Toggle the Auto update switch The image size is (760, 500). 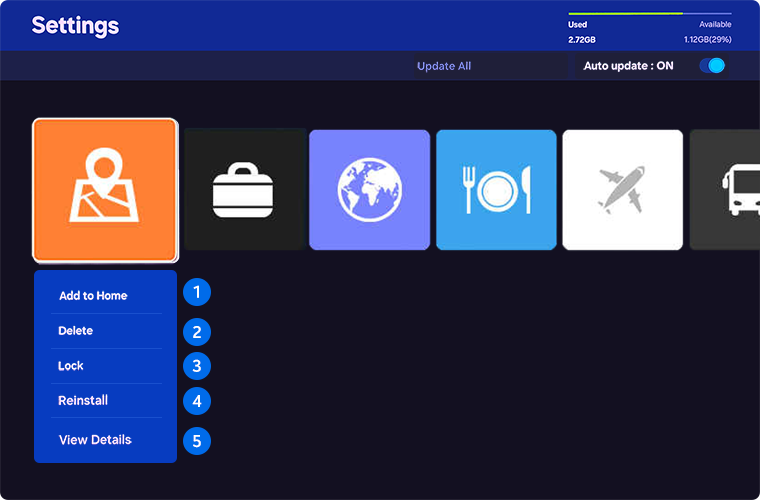point(712,66)
